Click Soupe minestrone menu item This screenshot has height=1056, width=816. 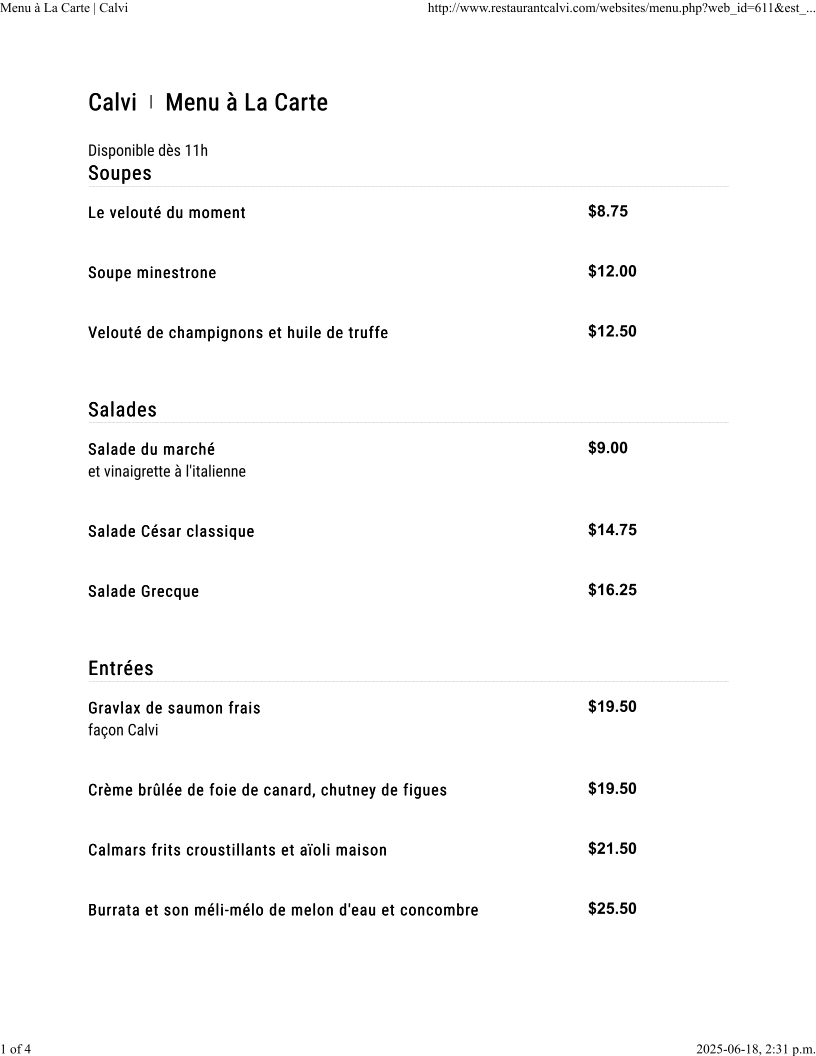[x=152, y=273]
